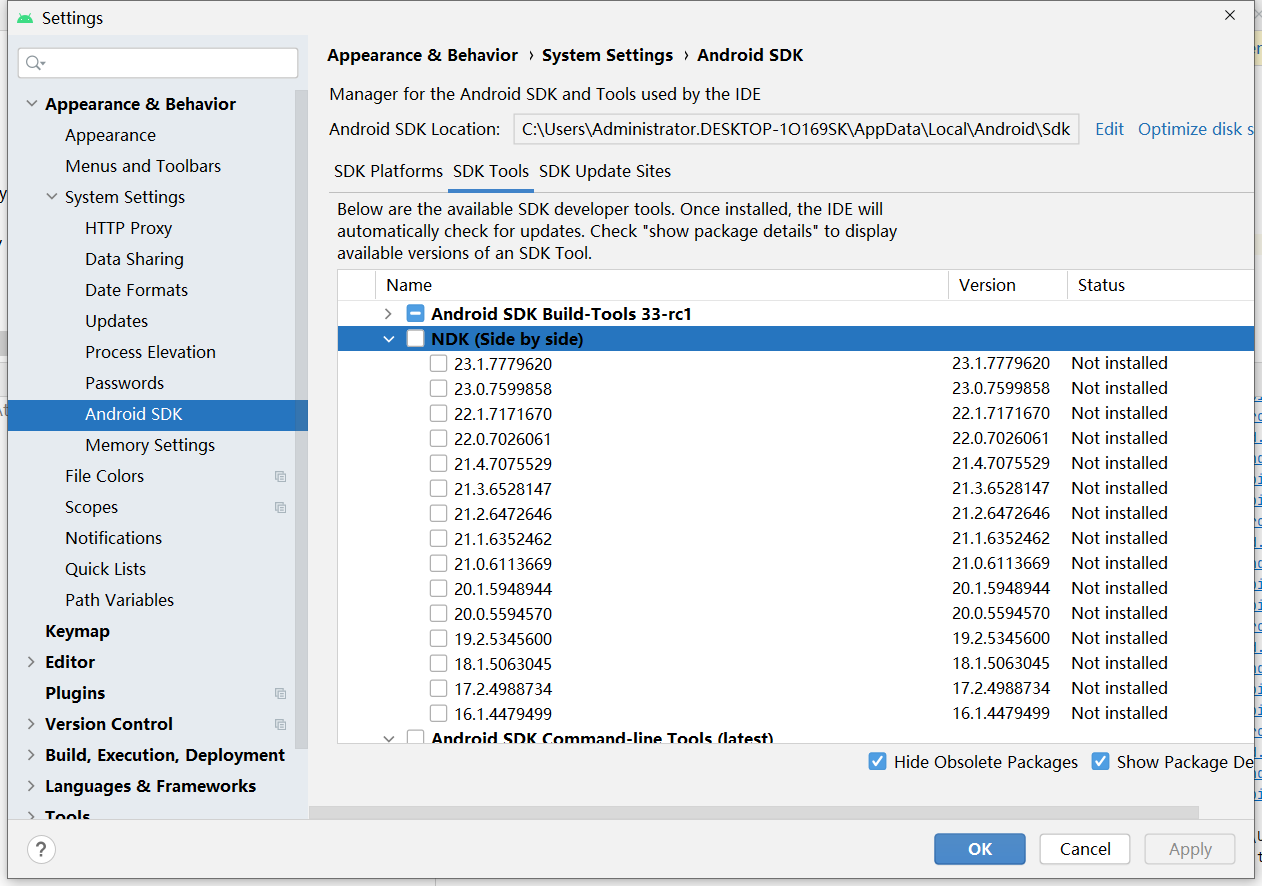Screen dimensions: 1262x886
Task: Toggle the NDK (Side by side) checkbox
Action: (415, 338)
